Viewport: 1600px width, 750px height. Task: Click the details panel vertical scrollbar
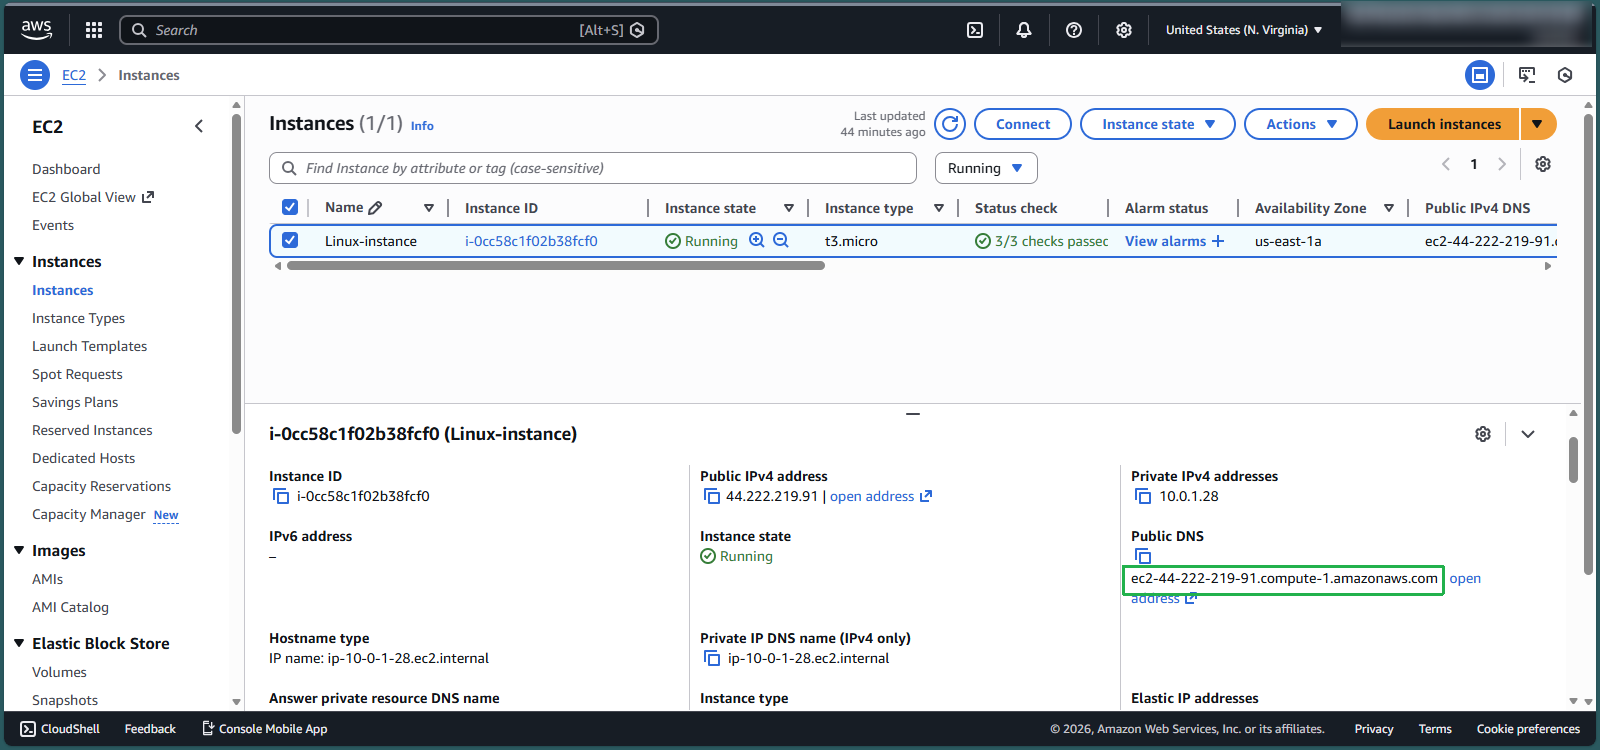[1573, 460]
